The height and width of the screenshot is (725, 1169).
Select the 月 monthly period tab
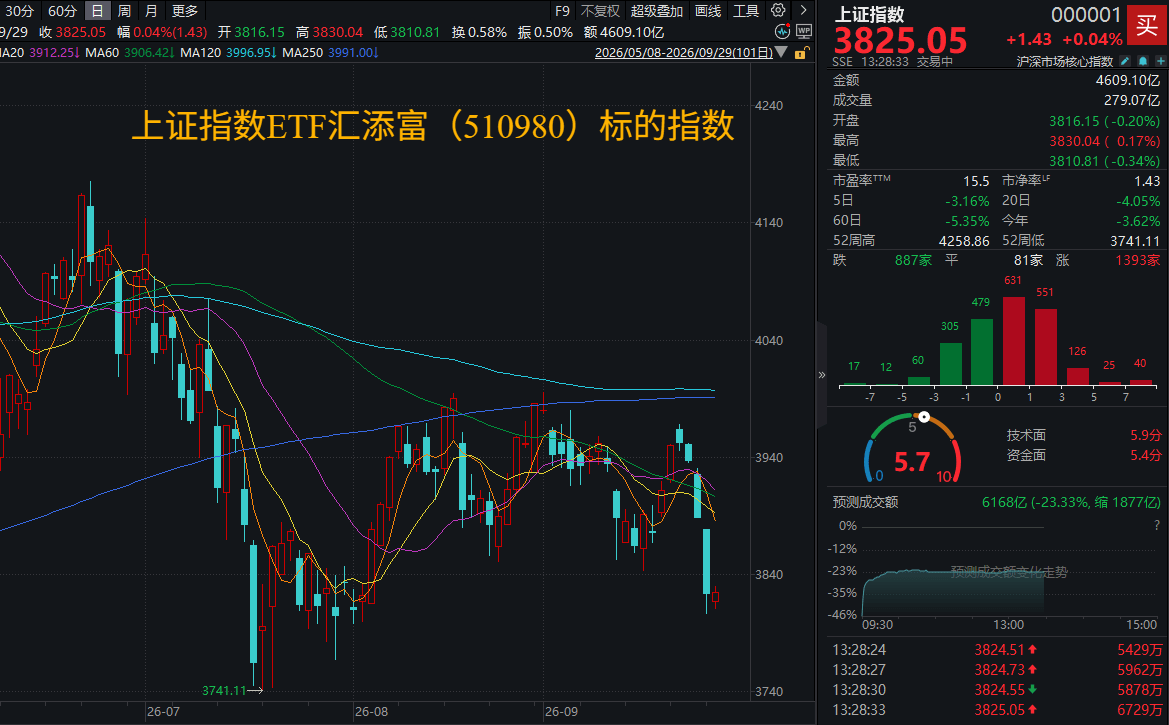pyautogui.click(x=151, y=10)
